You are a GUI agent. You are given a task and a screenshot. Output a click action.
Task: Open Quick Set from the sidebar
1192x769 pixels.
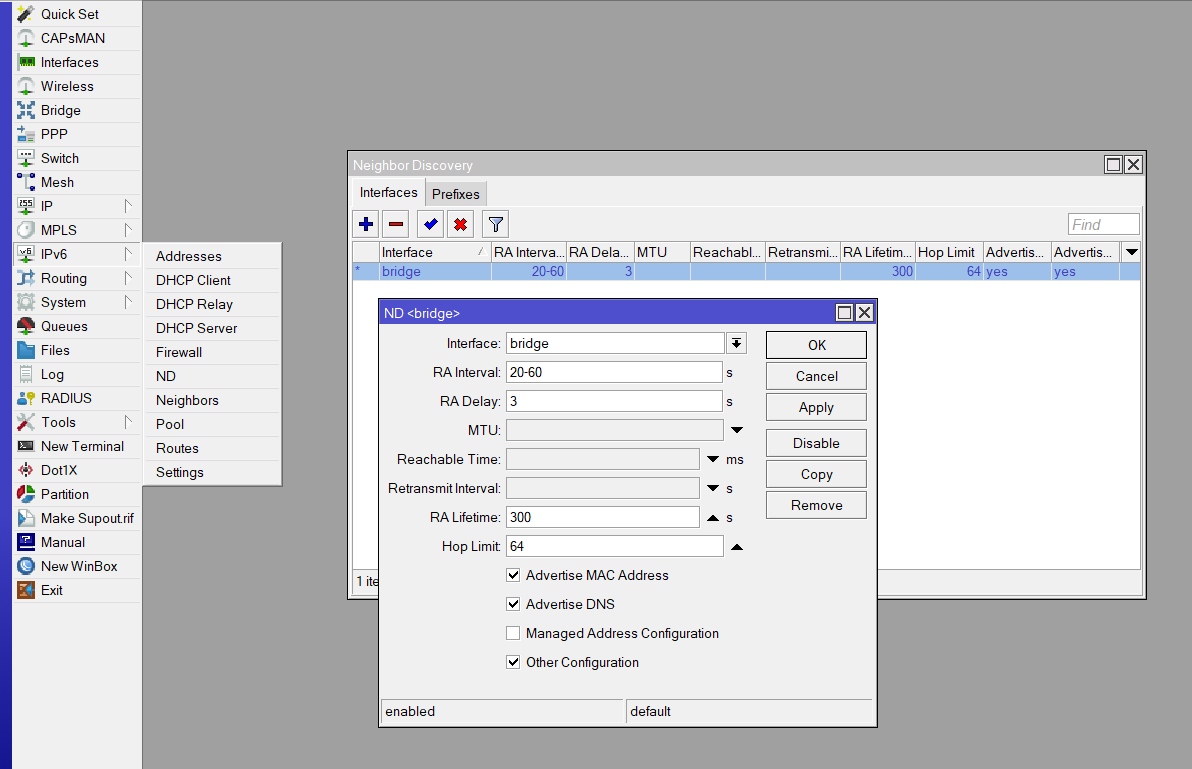coord(77,14)
